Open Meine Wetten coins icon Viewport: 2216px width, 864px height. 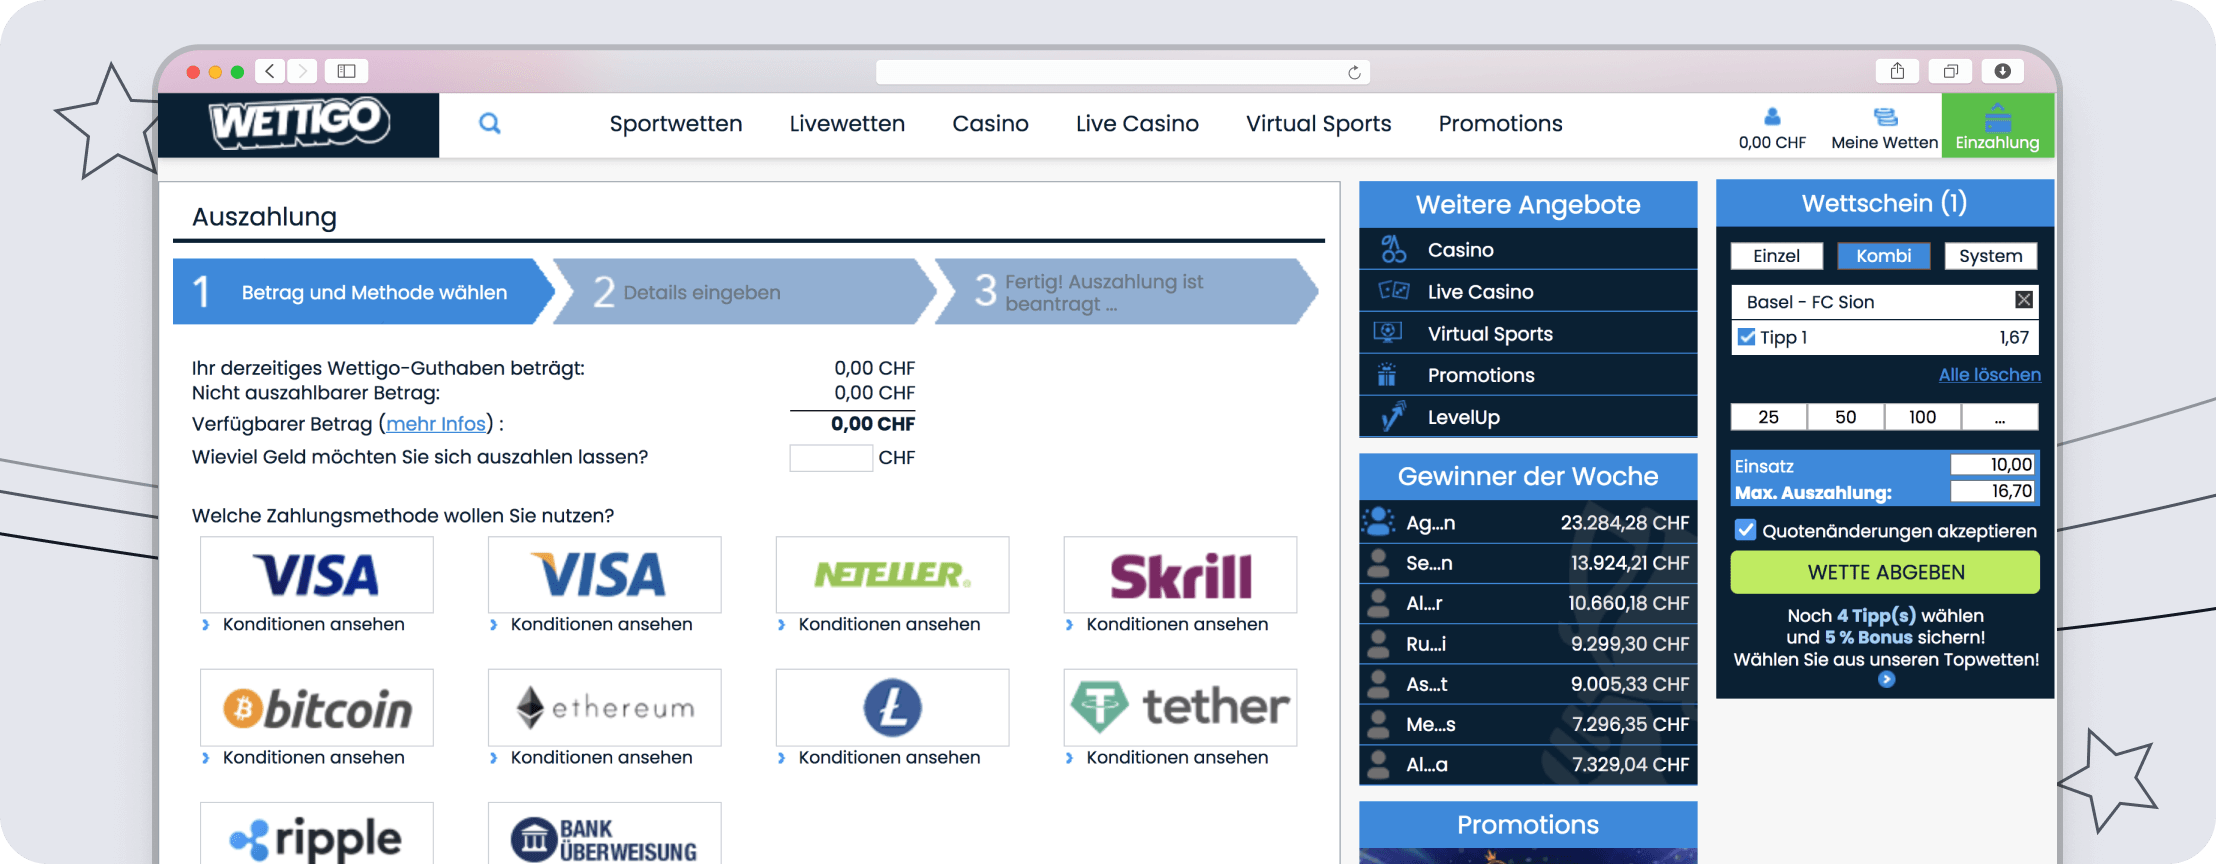click(1885, 117)
